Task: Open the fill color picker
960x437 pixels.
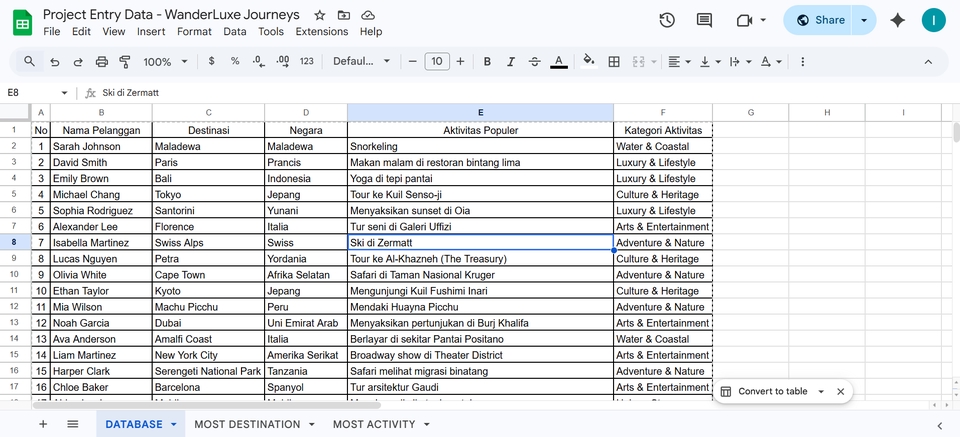Action: tap(589, 61)
